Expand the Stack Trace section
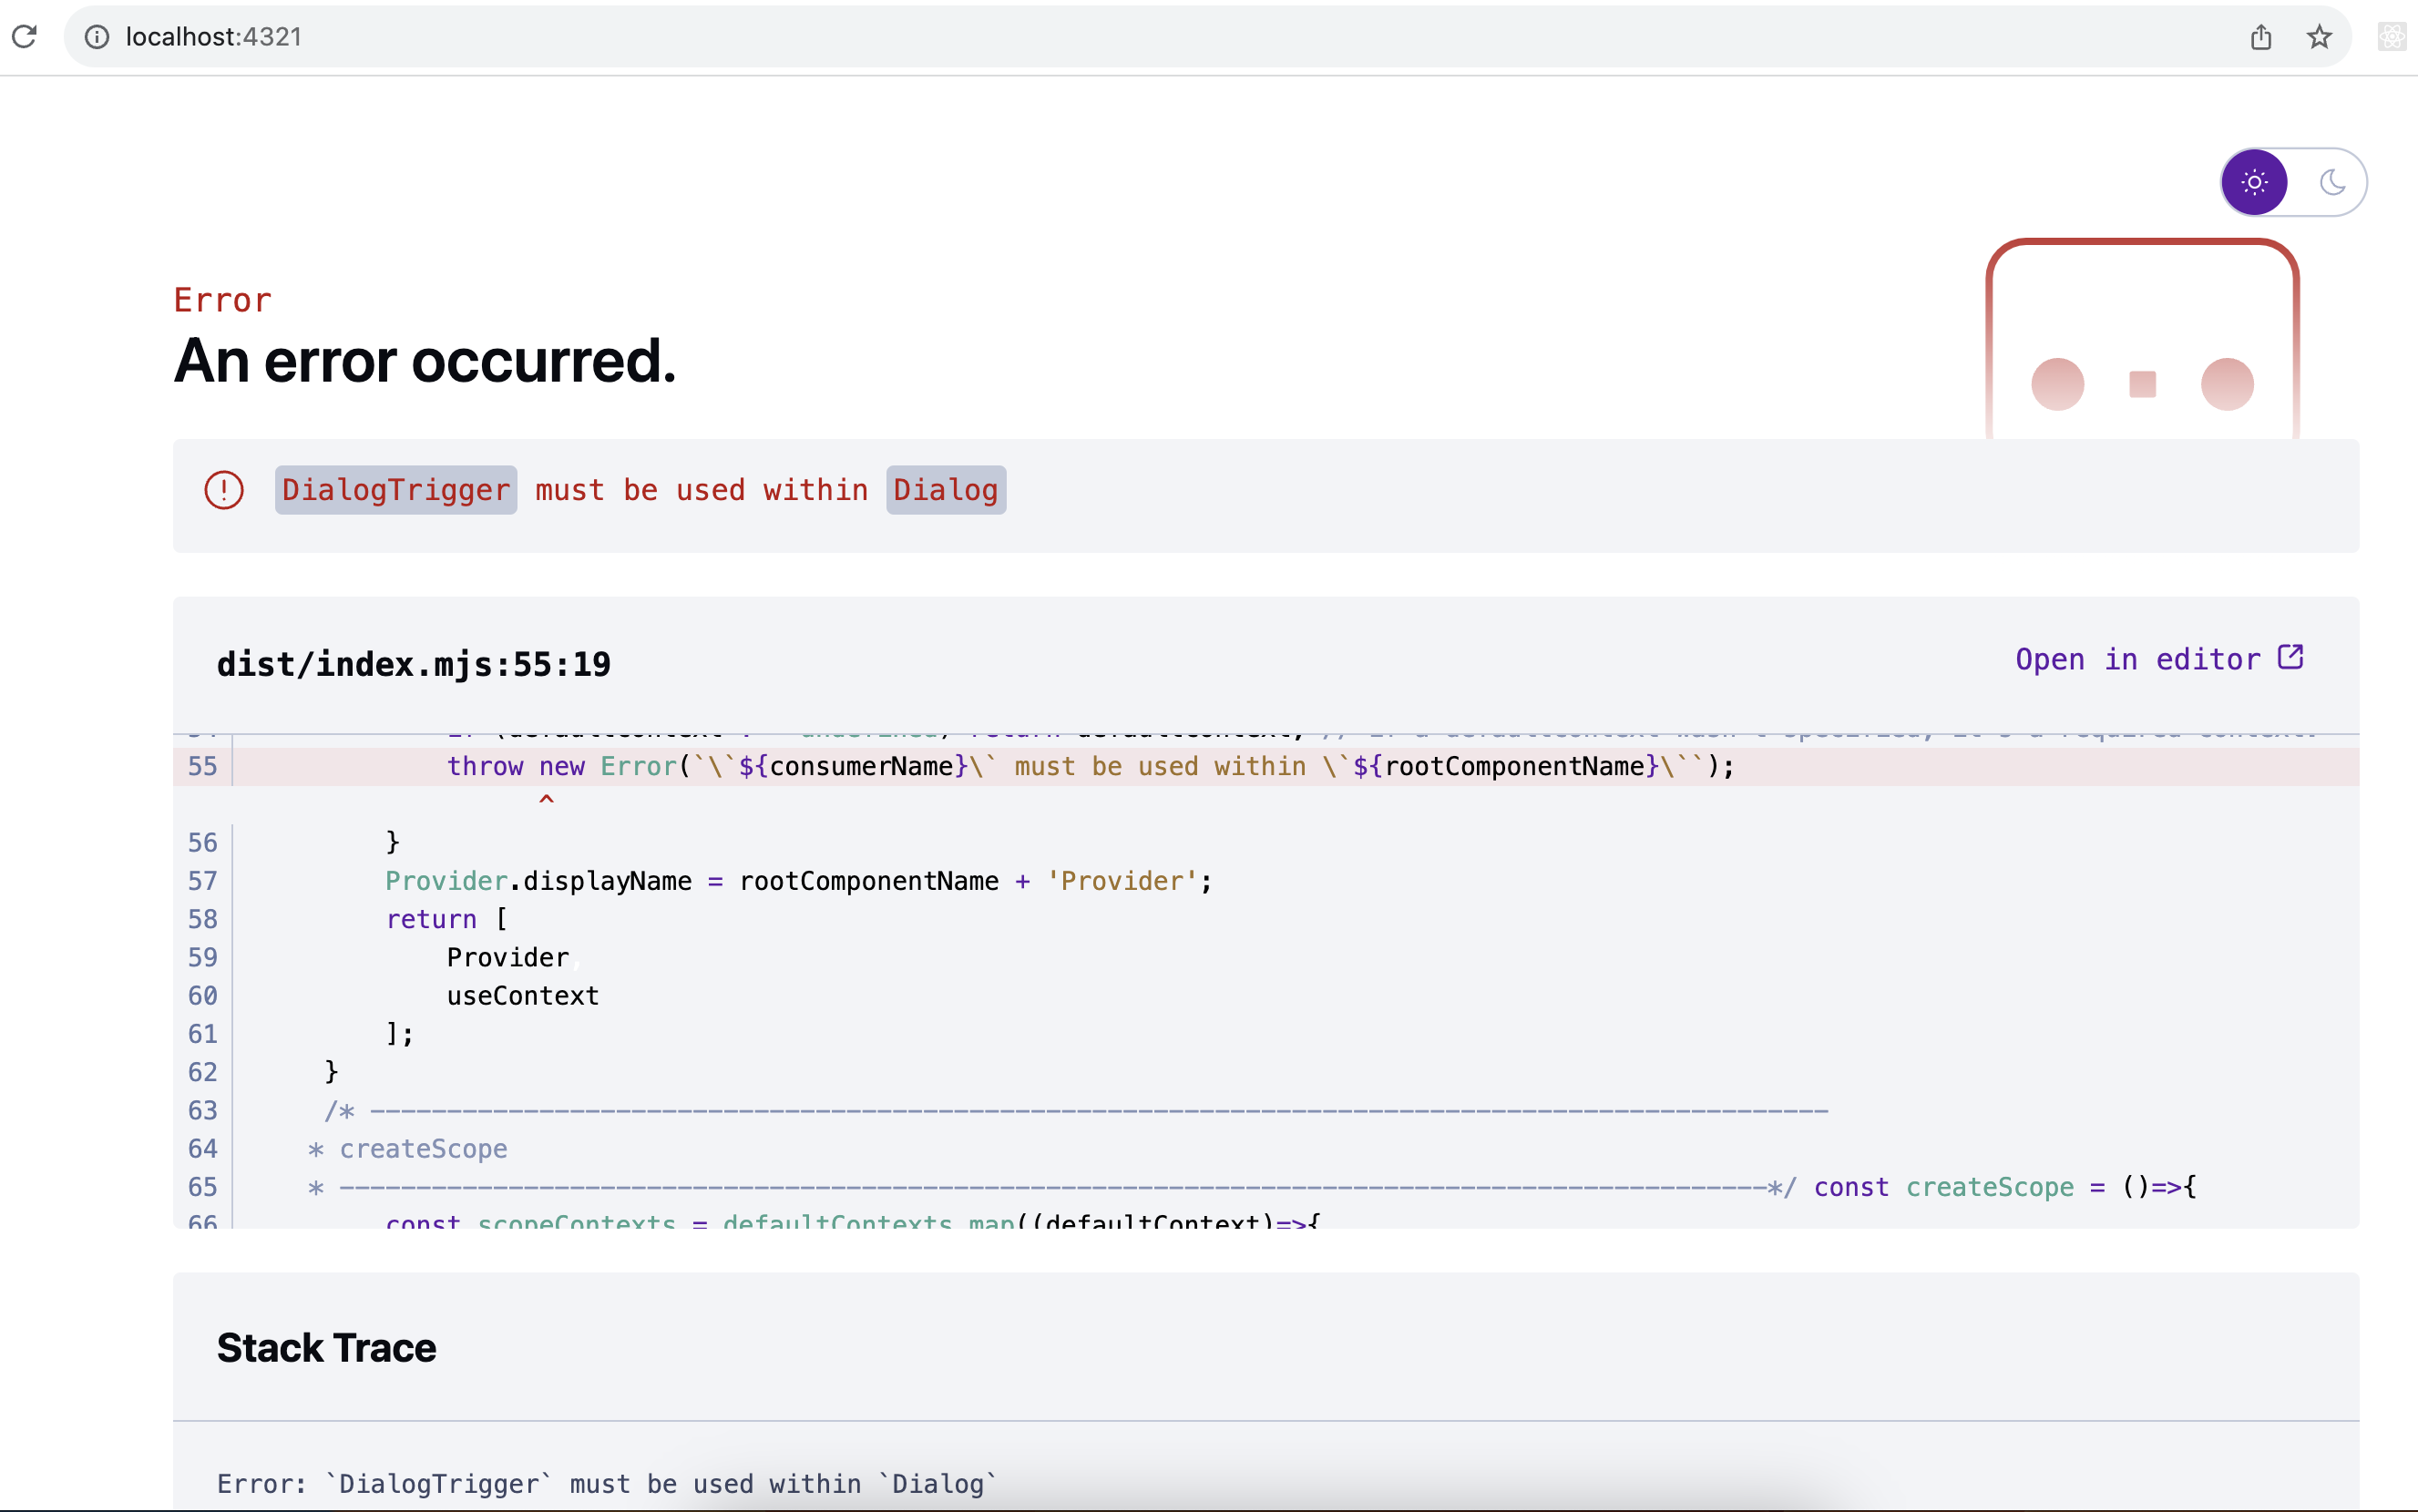Viewport: 2418px width, 1512px height. 326,1348
